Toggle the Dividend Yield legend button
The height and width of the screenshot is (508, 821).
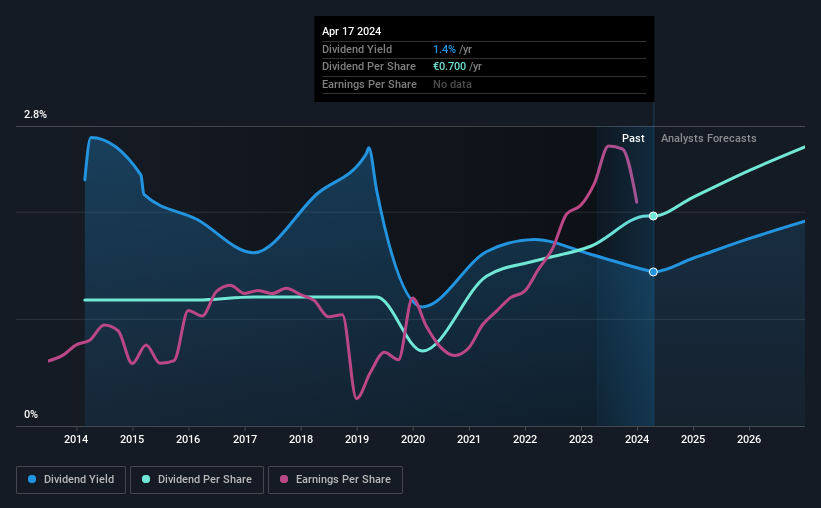click(x=71, y=480)
